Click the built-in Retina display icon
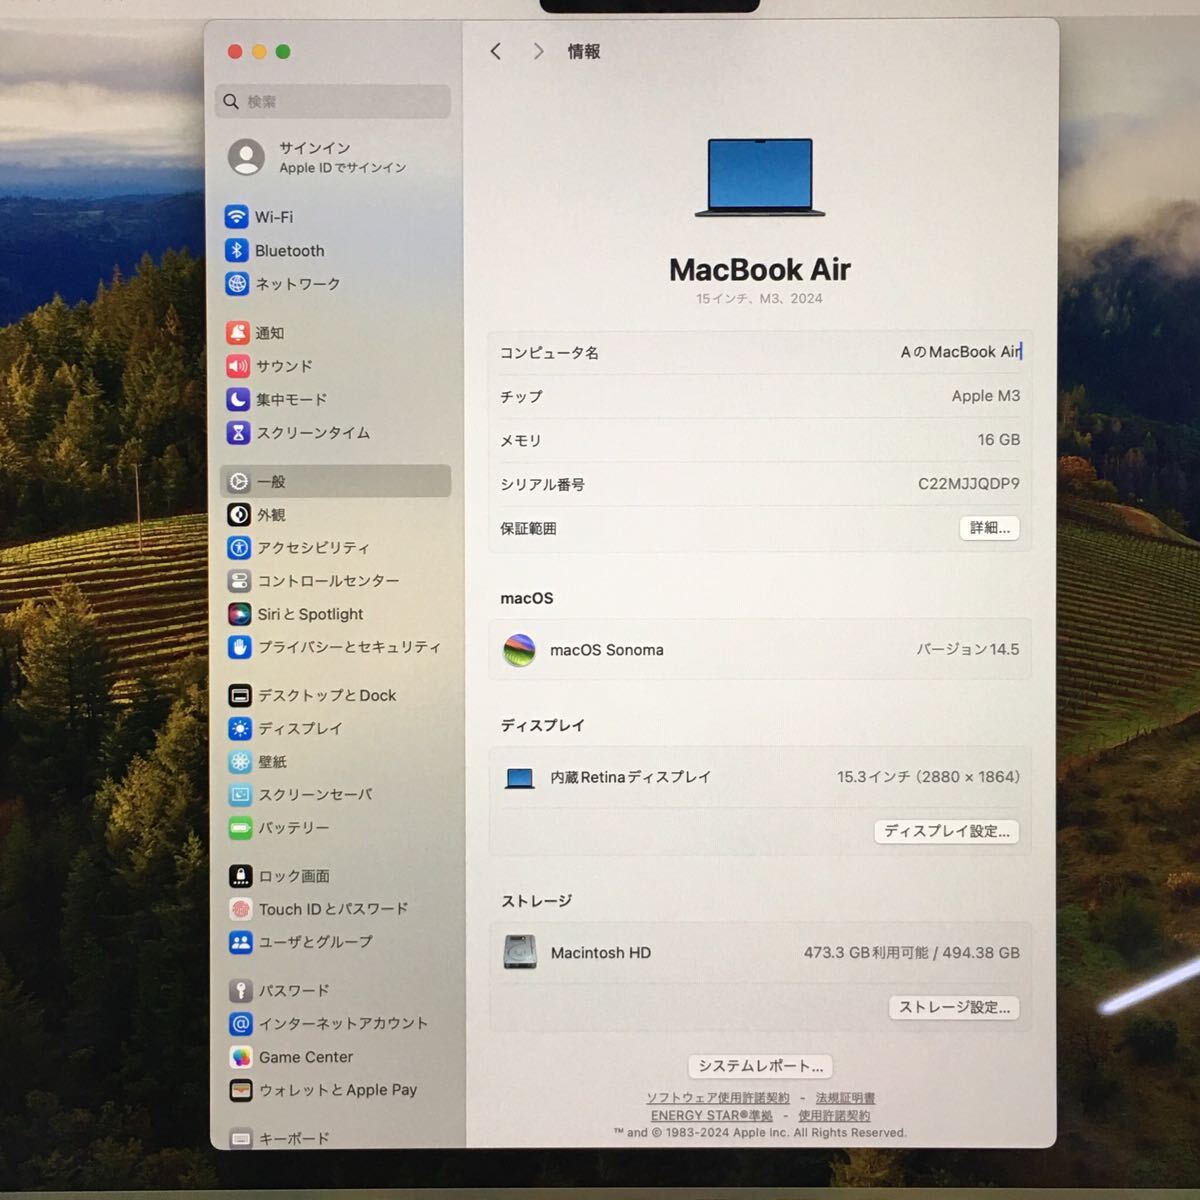This screenshot has width=1200, height=1200. (x=520, y=778)
